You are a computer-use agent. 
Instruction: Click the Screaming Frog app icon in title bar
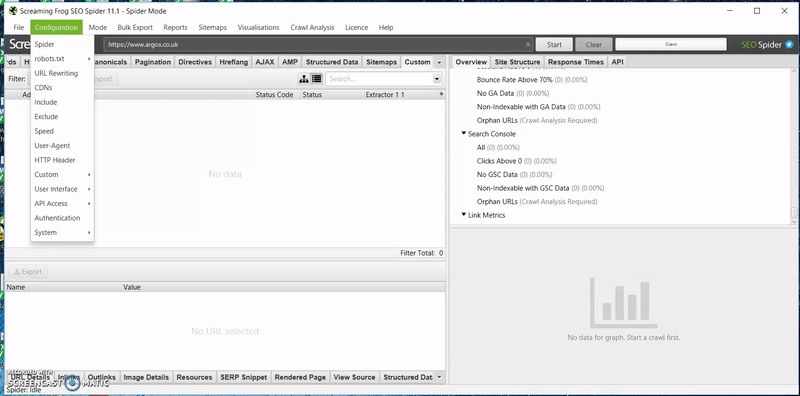(x=13, y=11)
